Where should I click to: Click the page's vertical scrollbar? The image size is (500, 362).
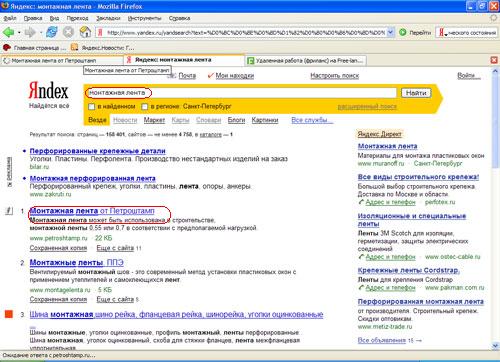pos(495,208)
